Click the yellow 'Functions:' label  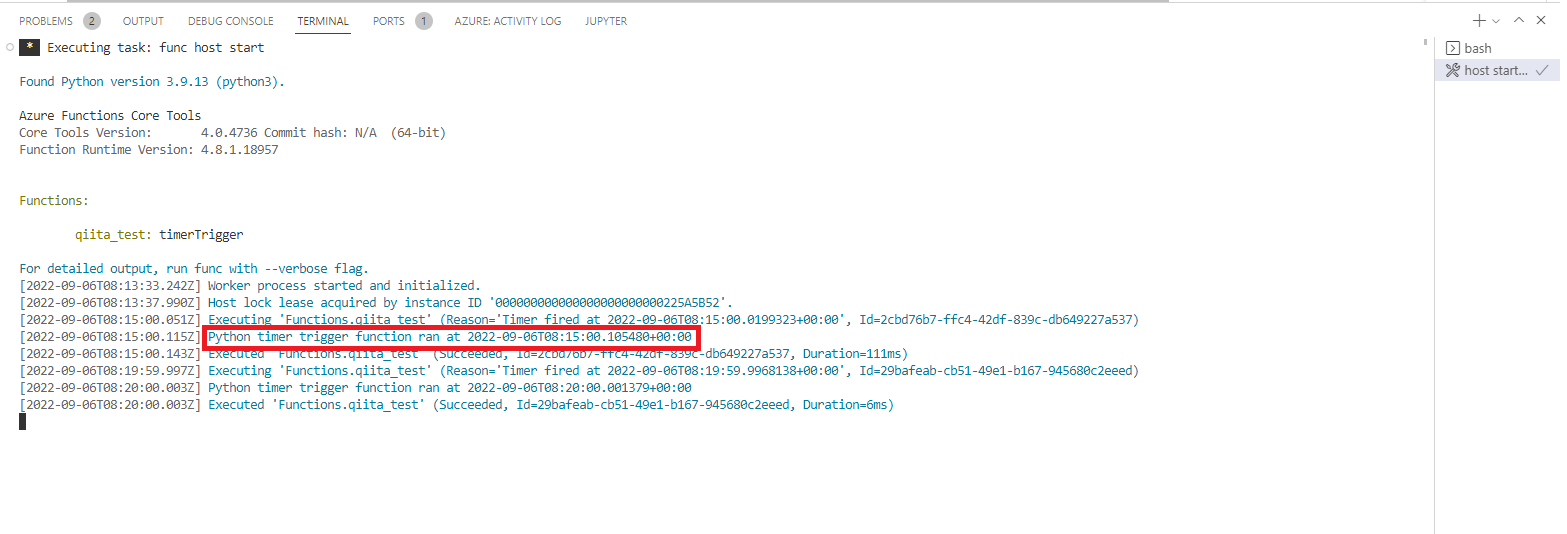click(54, 200)
